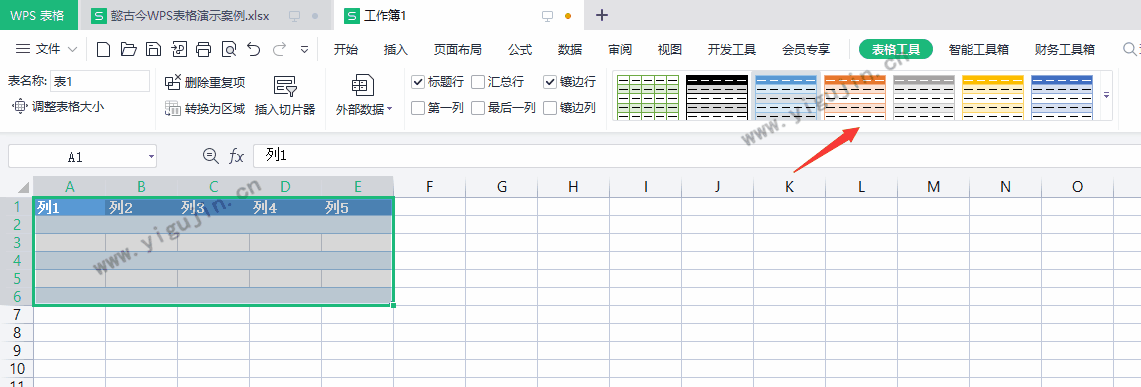
Task: Open print preview magnifier icon
Action: click(x=229, y=49)
